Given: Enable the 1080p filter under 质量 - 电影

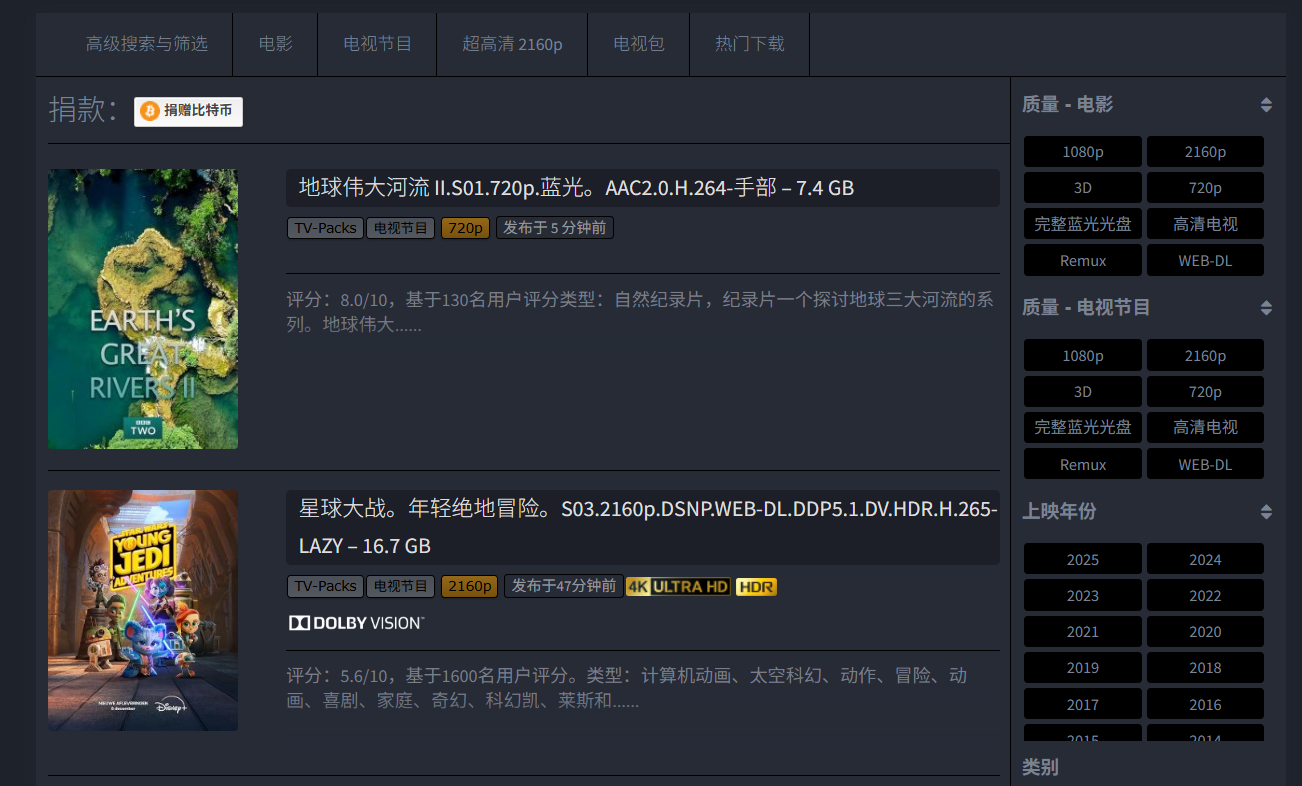Looking at the screenshot, I should click(x=1082, y=151).
